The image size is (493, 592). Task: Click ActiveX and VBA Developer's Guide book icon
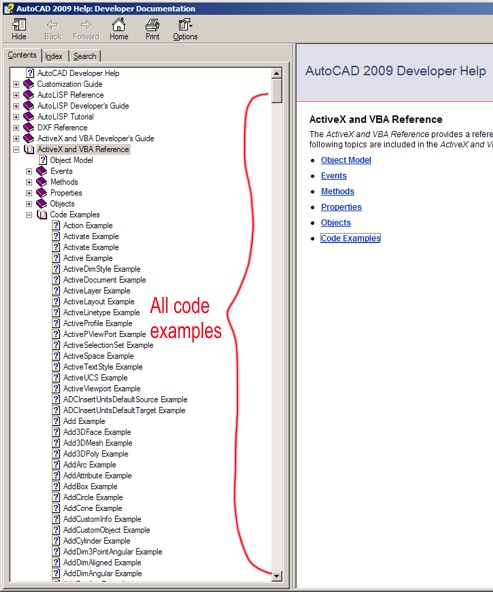(29, 139)
